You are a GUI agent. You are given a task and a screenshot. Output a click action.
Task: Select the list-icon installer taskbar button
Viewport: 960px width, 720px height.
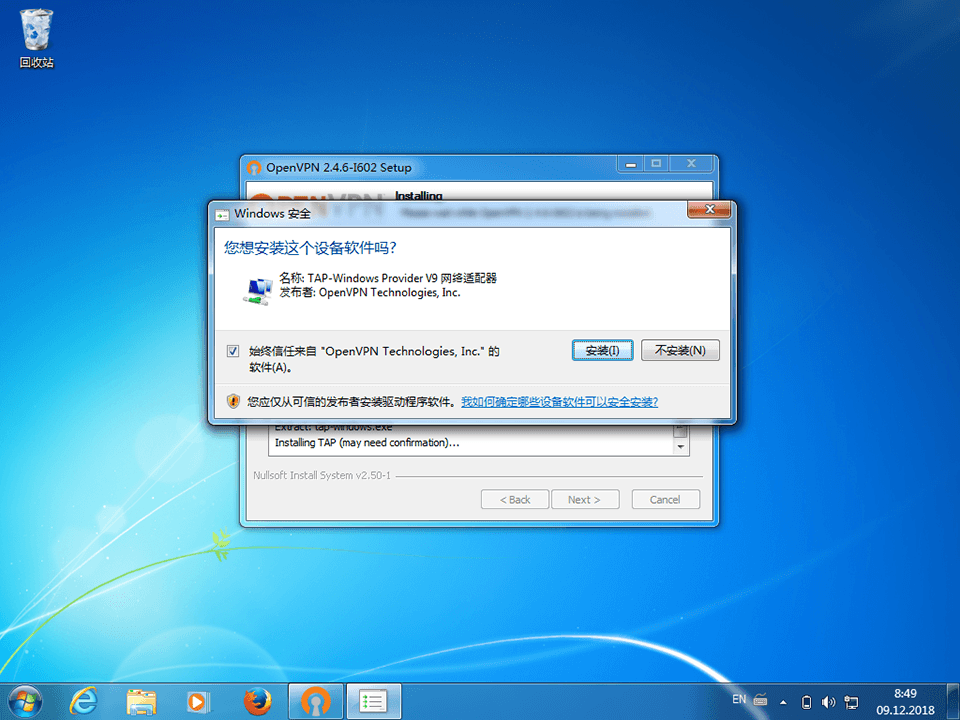click(373, 702)
